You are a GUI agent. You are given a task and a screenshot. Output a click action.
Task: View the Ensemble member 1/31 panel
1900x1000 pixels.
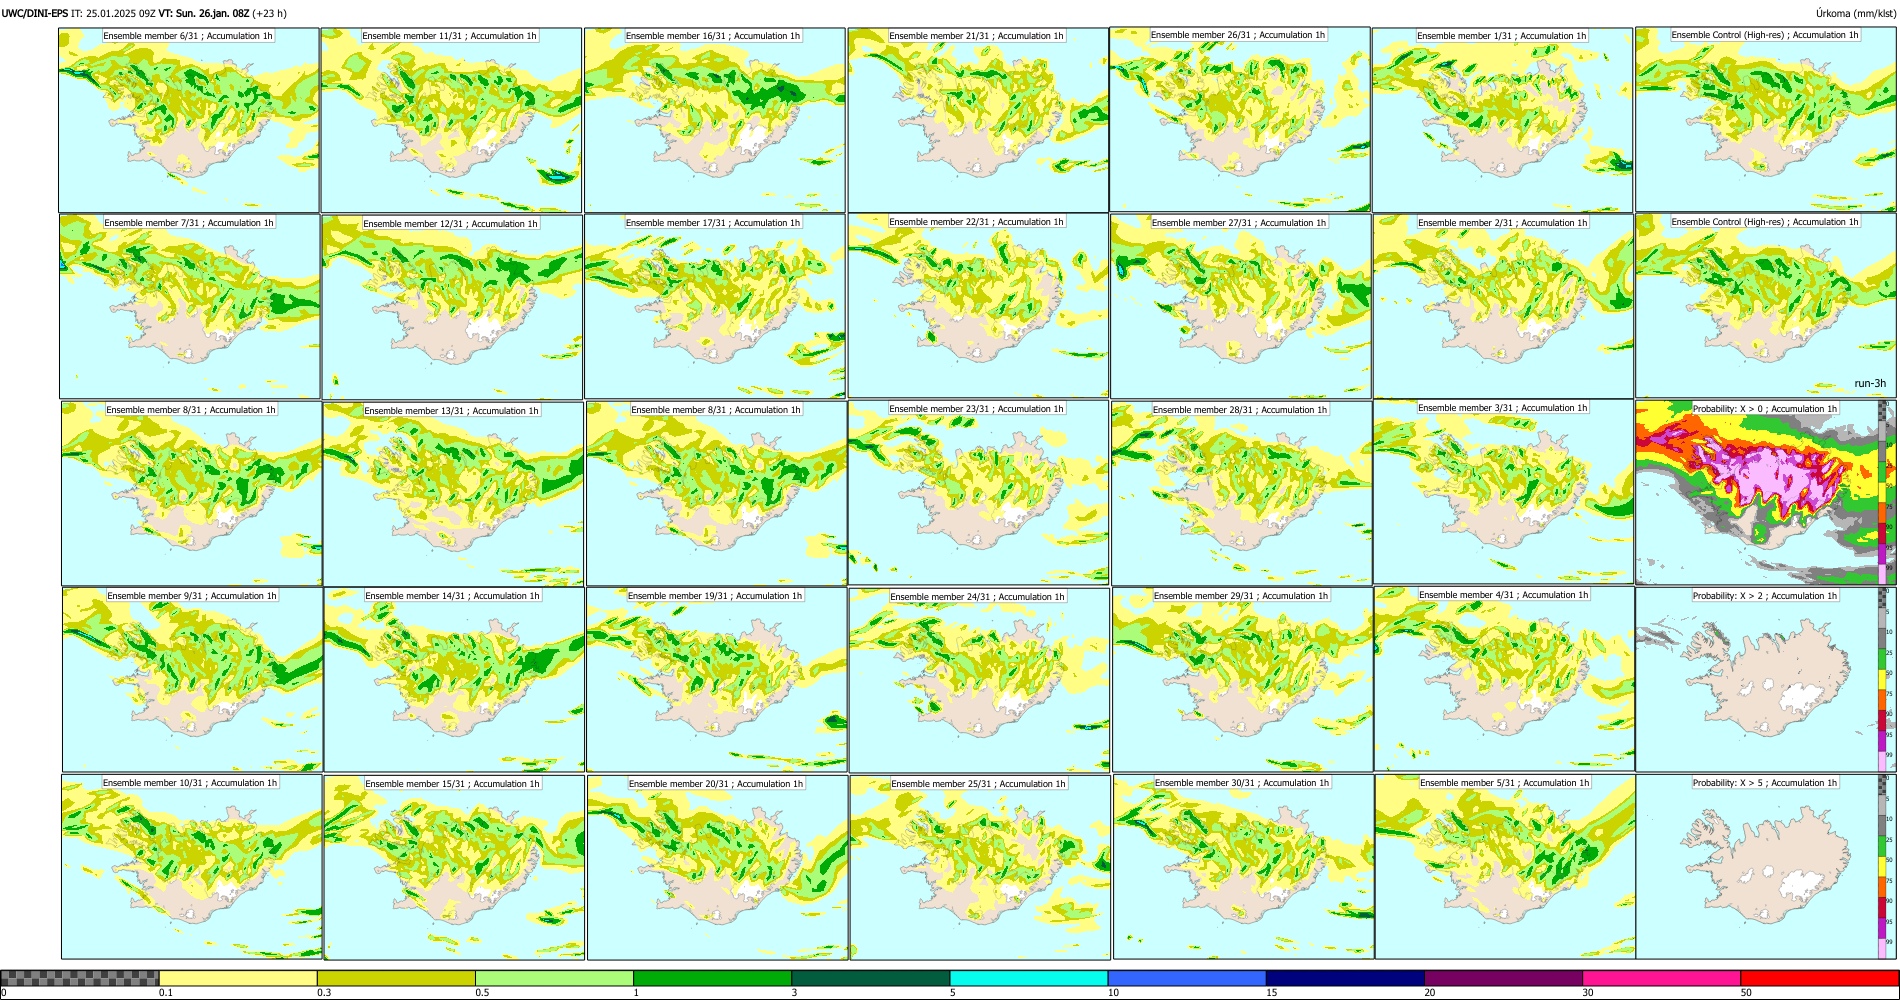pyautogui.click(x=1503, y=119)
